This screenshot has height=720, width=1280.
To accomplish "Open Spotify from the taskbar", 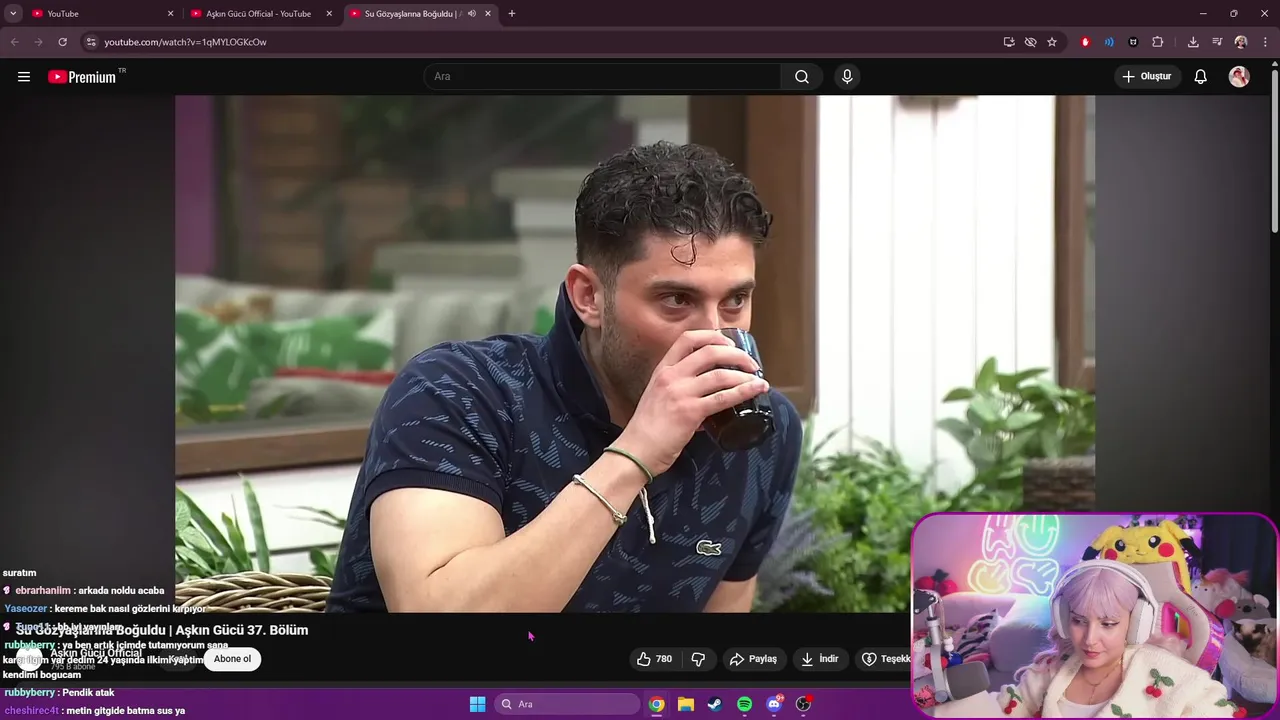I will [744, 704].
